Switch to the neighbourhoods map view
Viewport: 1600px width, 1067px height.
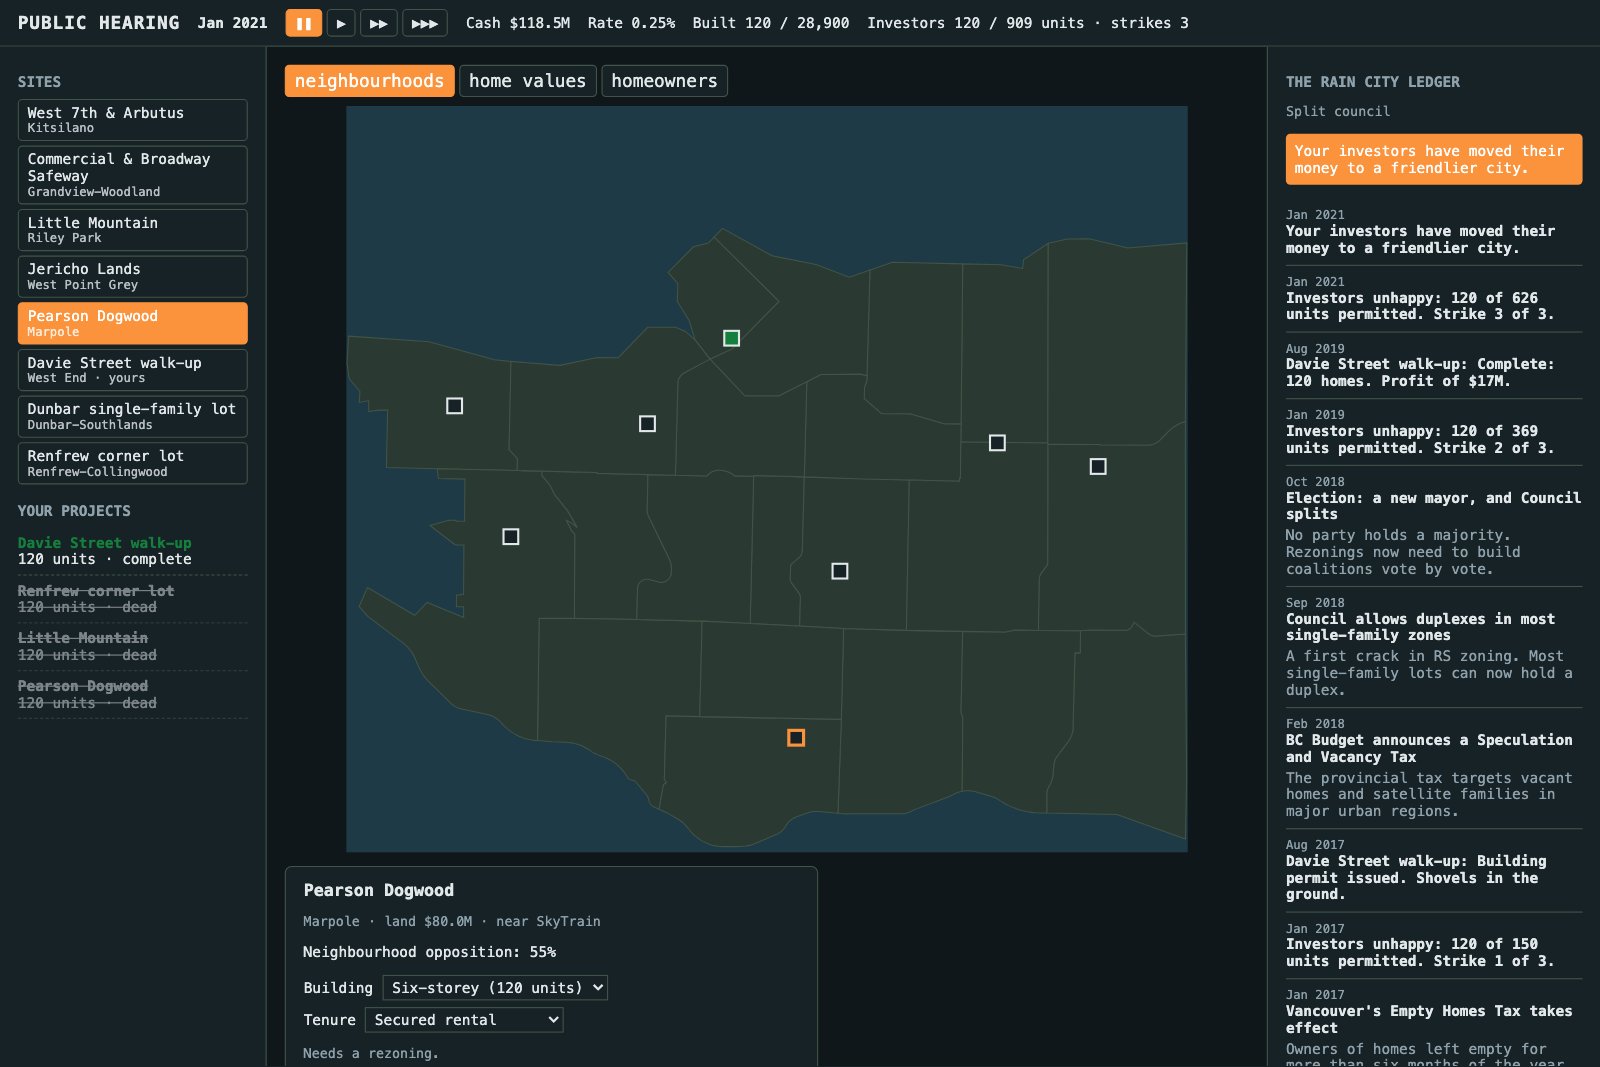click(x=369, y=81)
